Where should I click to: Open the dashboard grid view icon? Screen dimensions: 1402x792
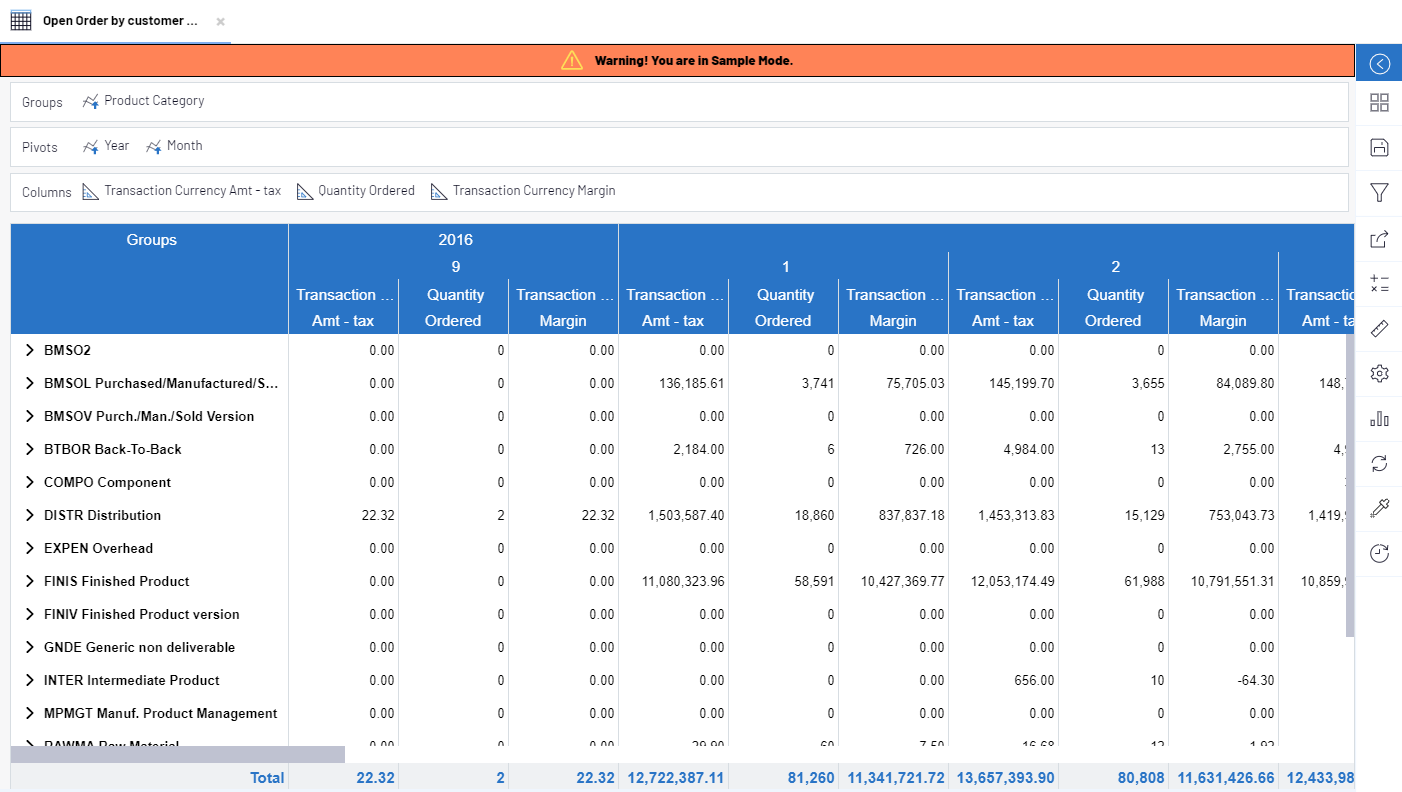point(1379,102)
